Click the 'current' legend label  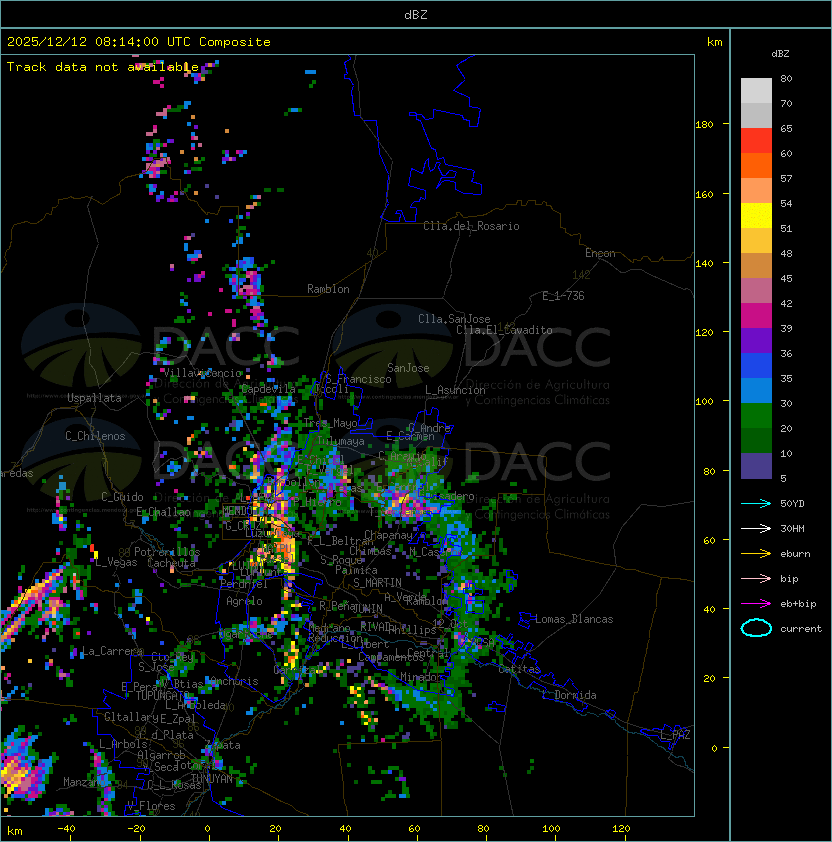[x=801, y=629]
